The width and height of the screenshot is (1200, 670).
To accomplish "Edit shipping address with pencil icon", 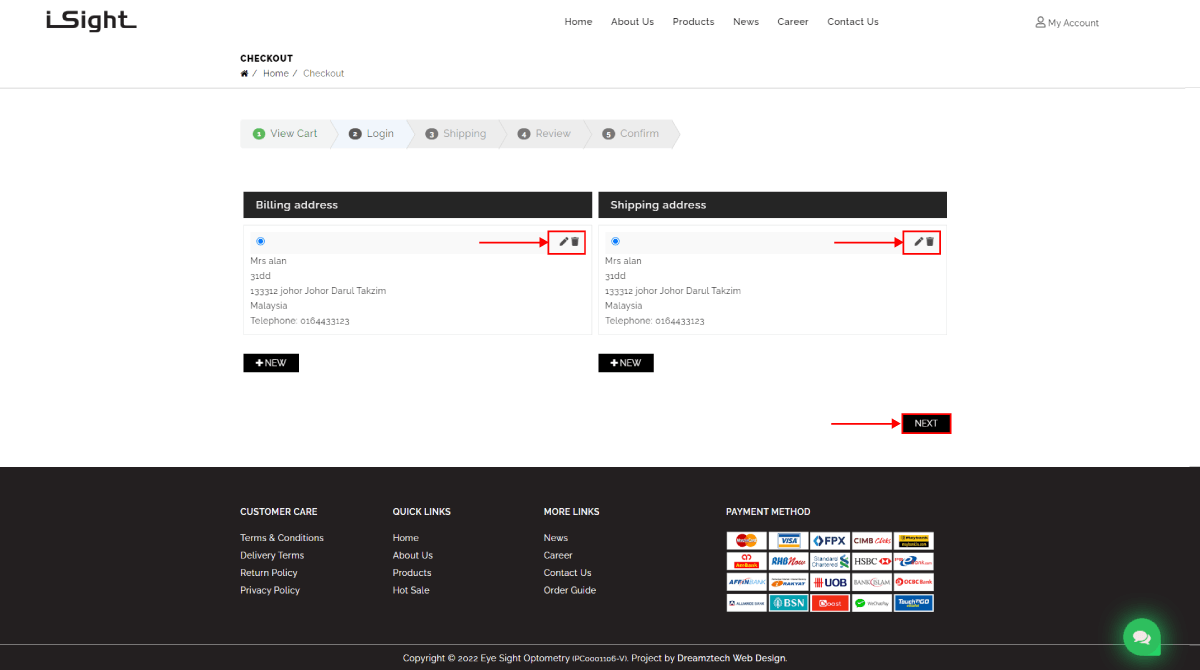I will pos(918,241).
